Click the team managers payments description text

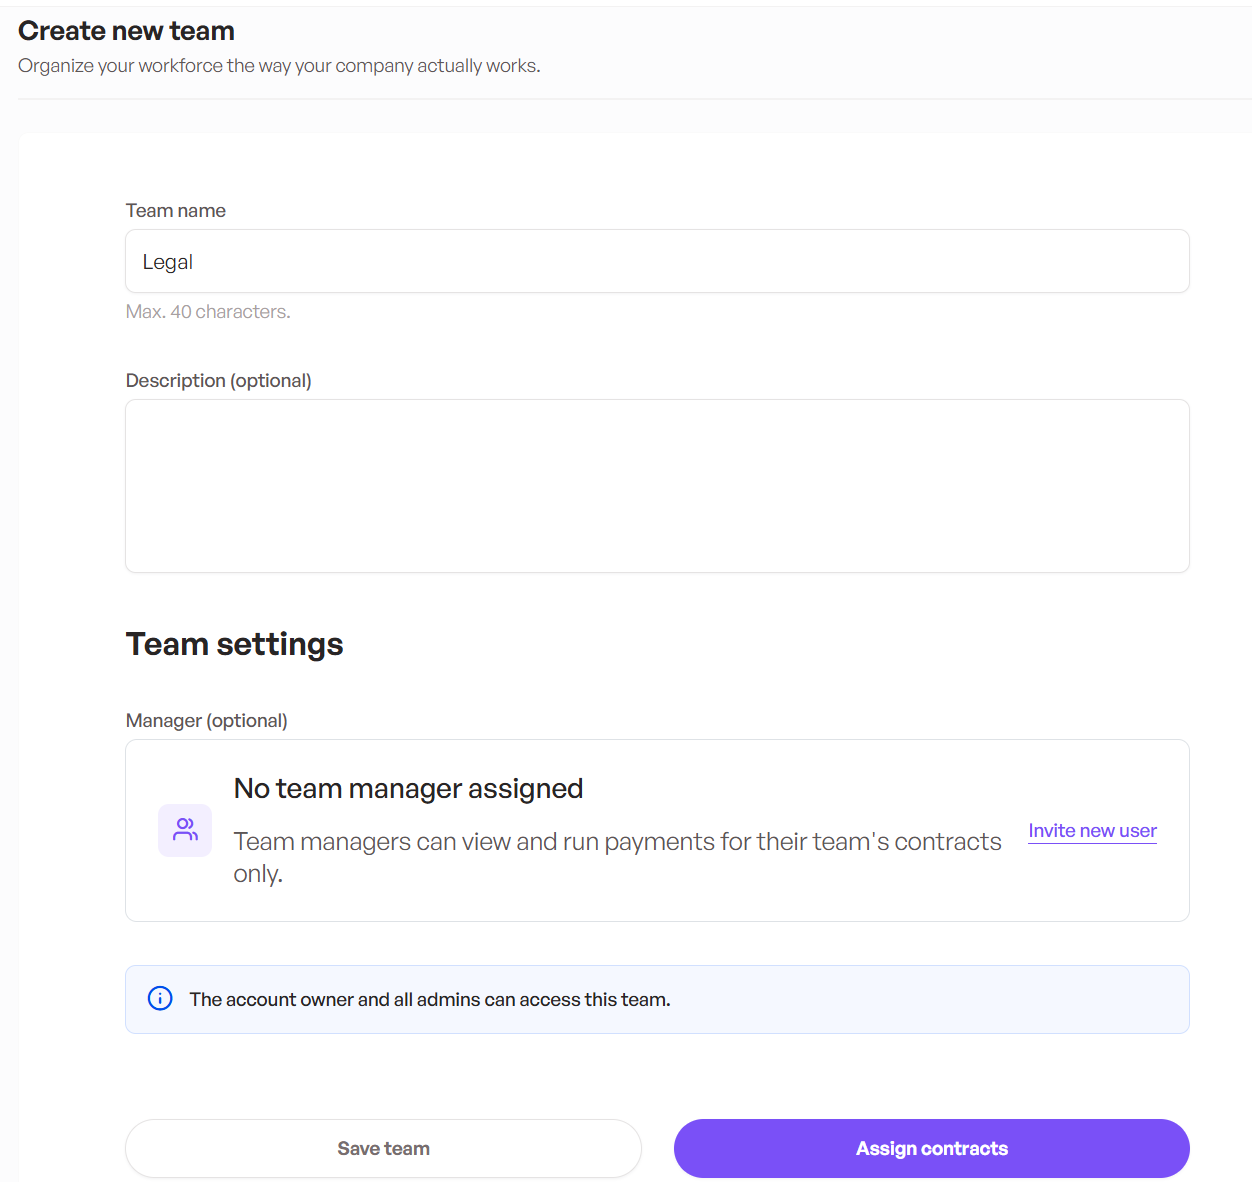pyautogui.click(x=617, y=857)
